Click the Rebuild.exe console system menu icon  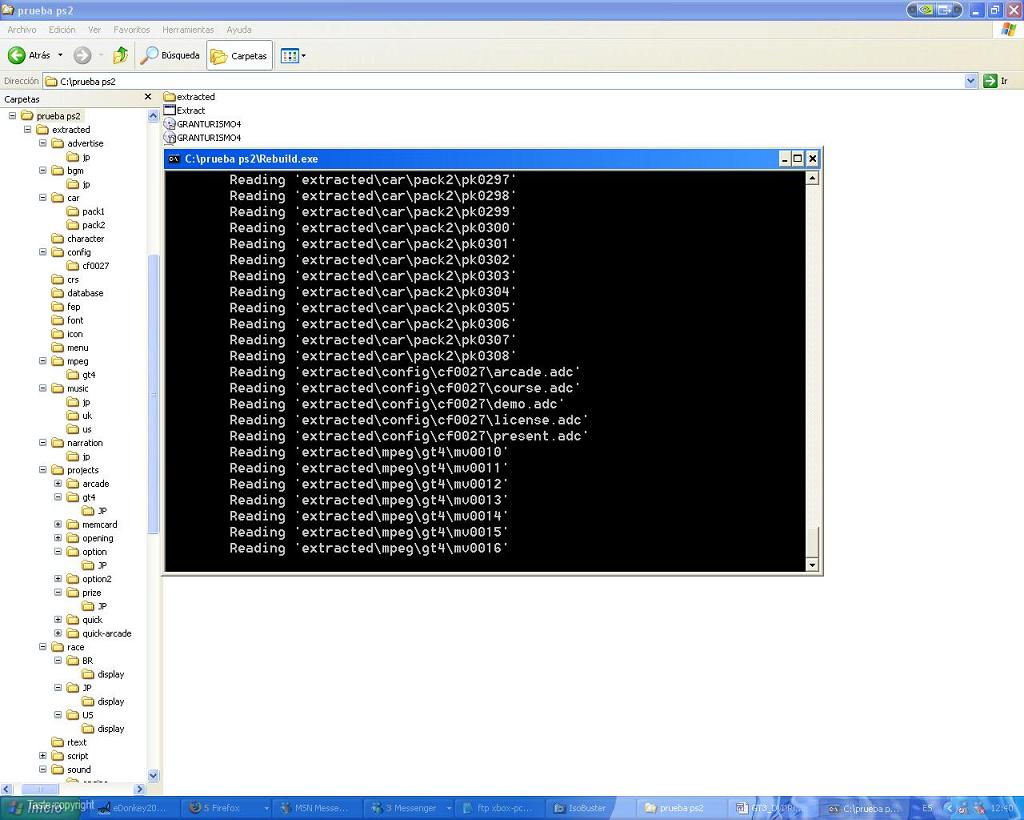pos(174,159)
